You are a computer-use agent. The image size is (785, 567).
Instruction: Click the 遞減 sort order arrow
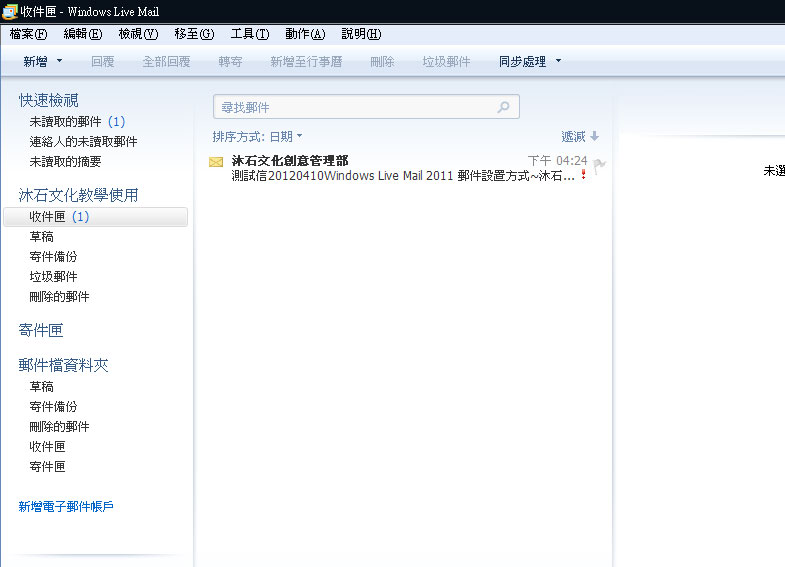(594, 136)
